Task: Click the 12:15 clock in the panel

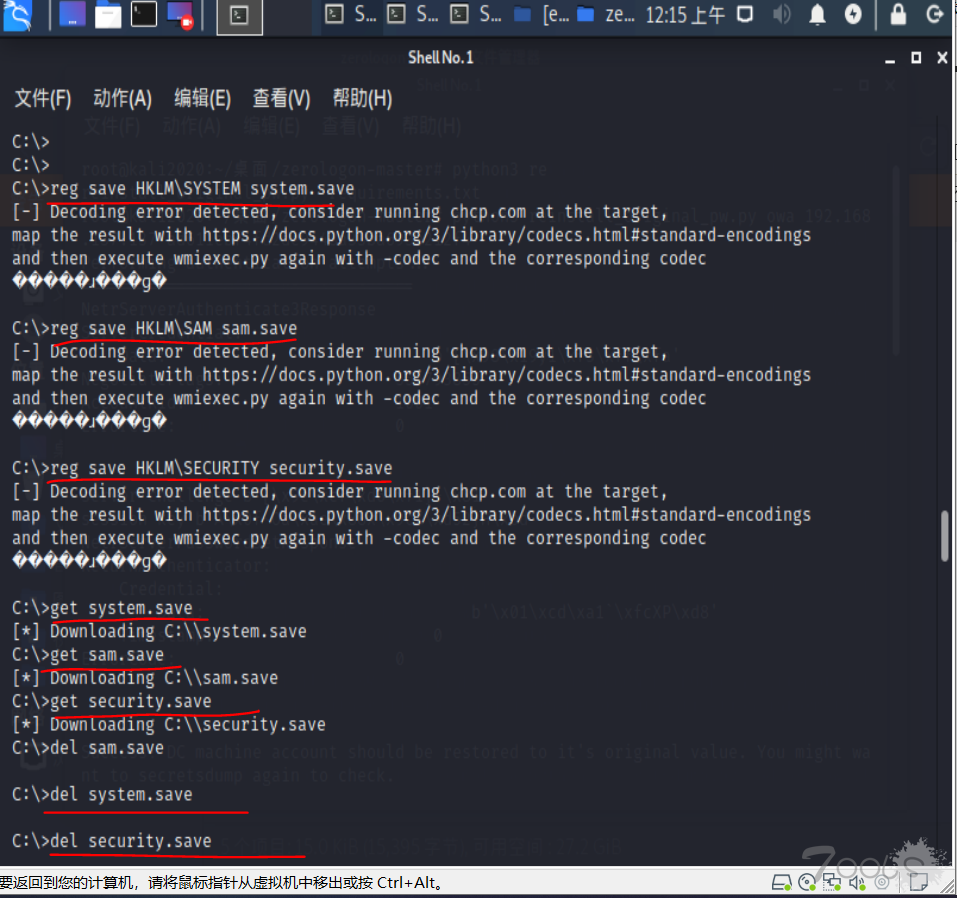Action: click(685, 15)
